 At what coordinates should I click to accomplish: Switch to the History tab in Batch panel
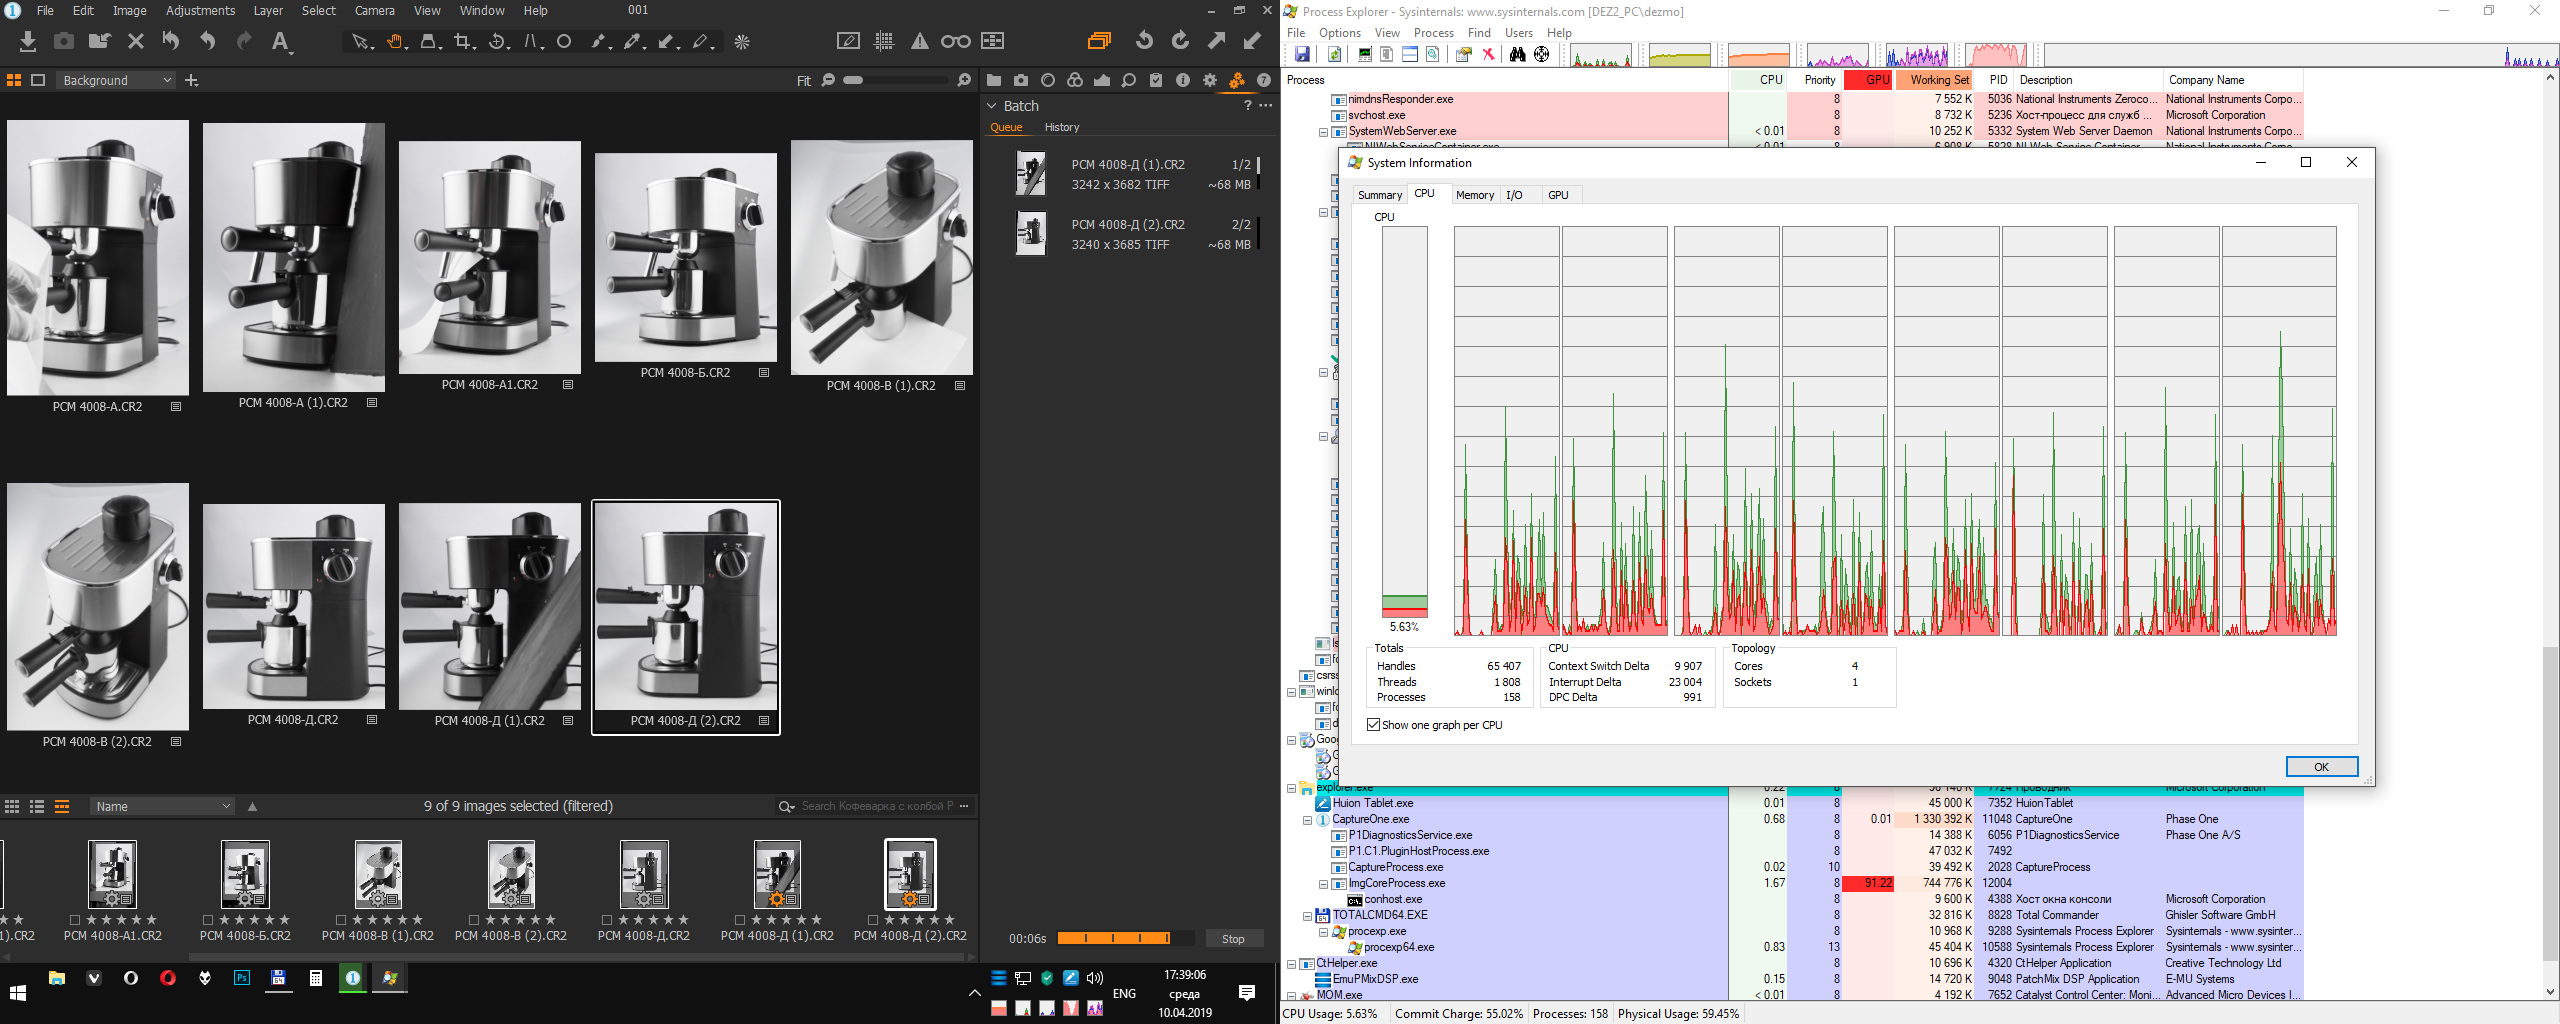pyautogui.click(x=1062, y=127)
